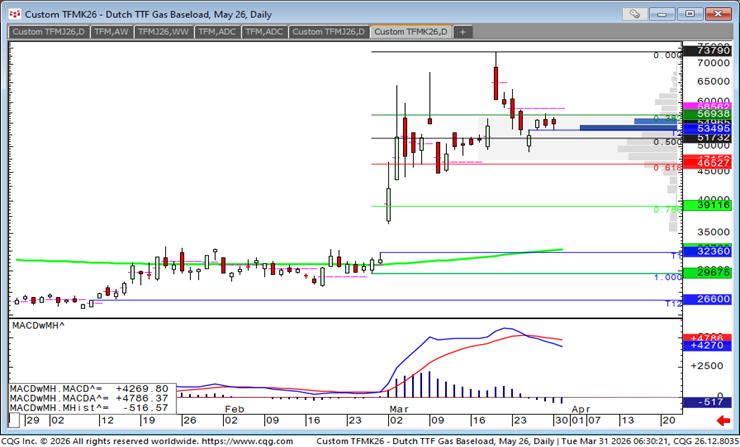Switch to the TFM,AW tab

[x=111, y=32]
